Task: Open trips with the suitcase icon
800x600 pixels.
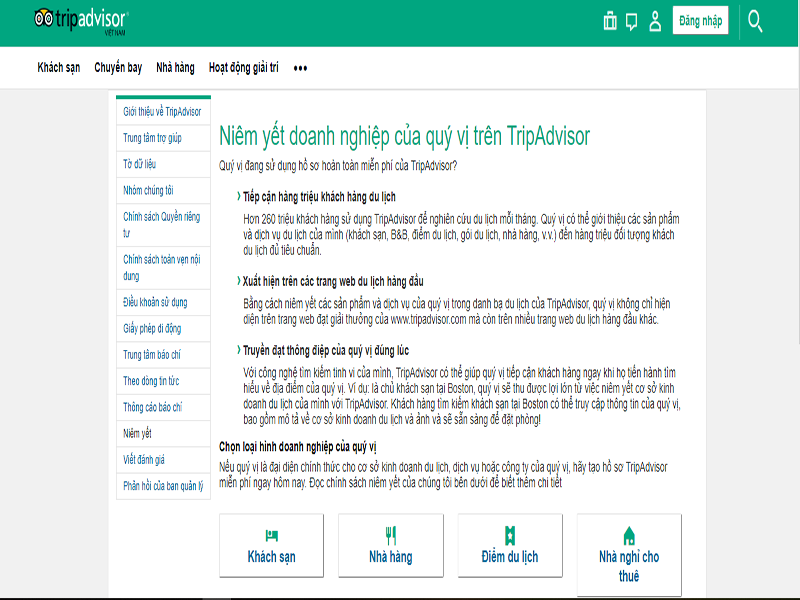Action: click(x=610, y=20)
